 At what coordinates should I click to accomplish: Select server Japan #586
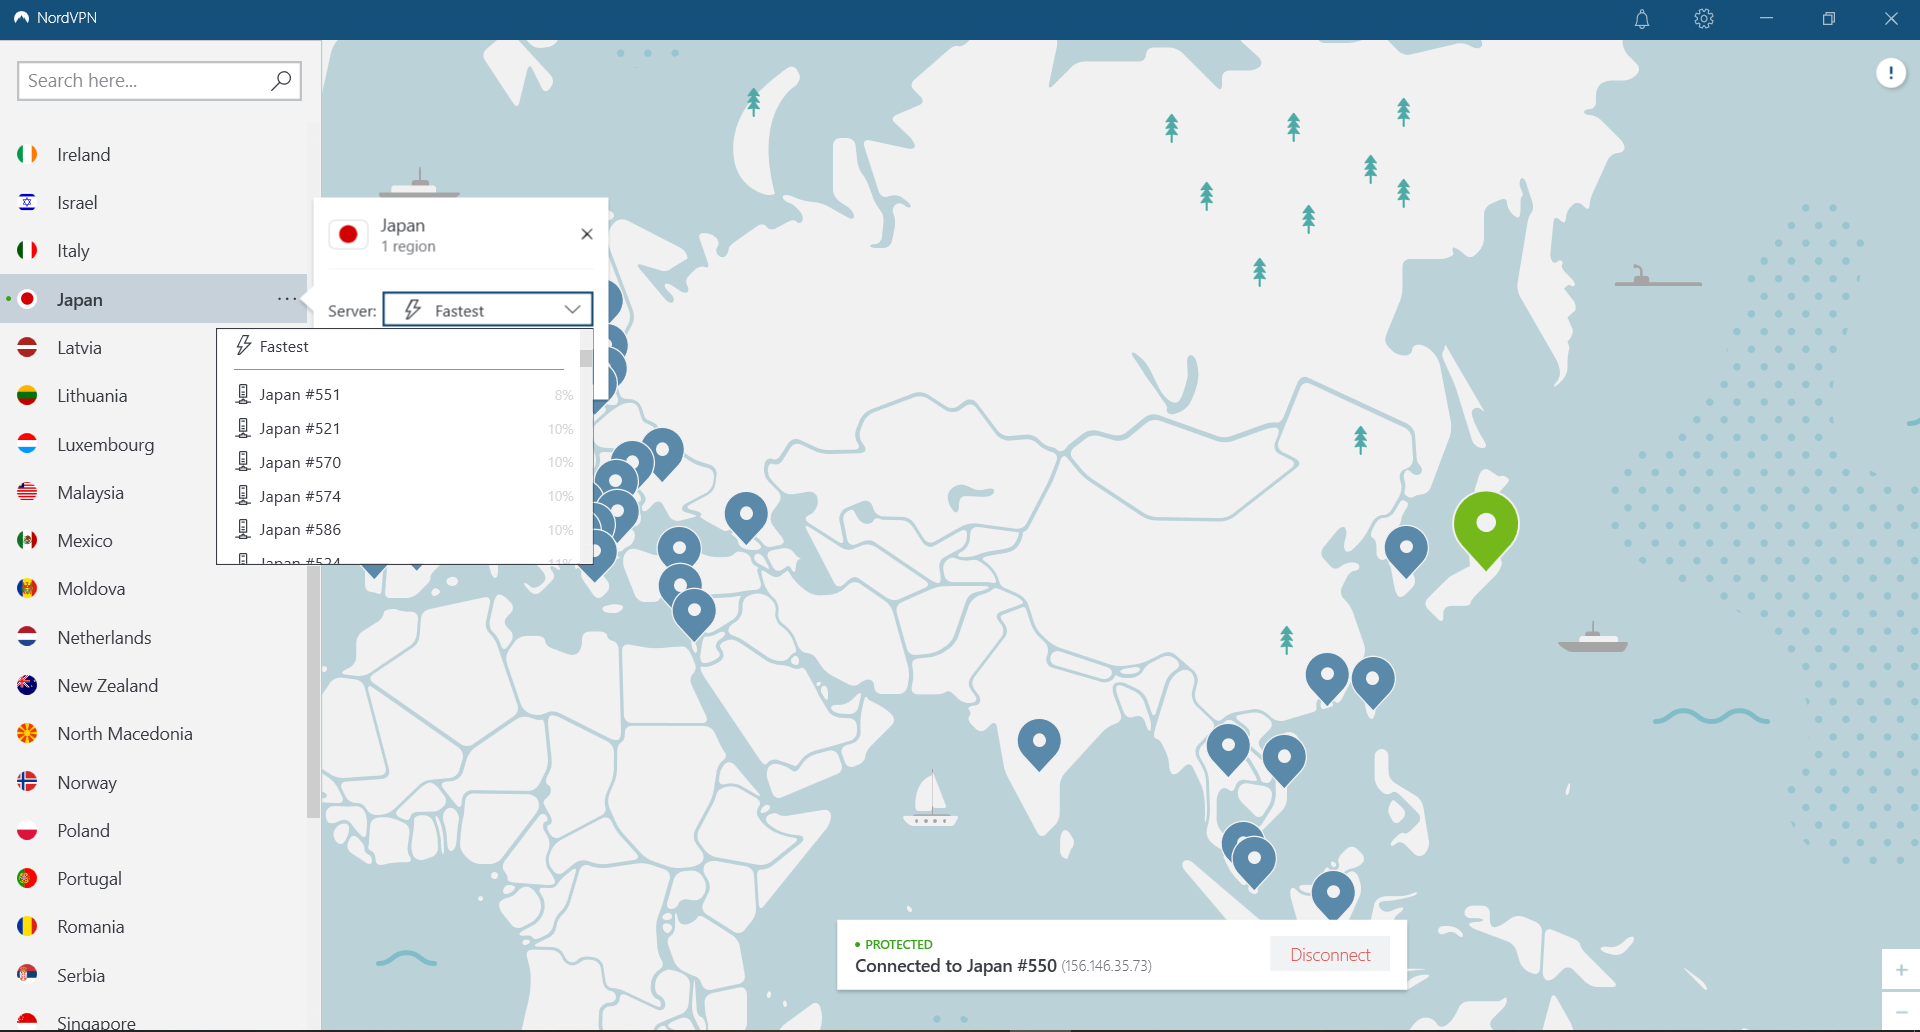coord(398,530)
